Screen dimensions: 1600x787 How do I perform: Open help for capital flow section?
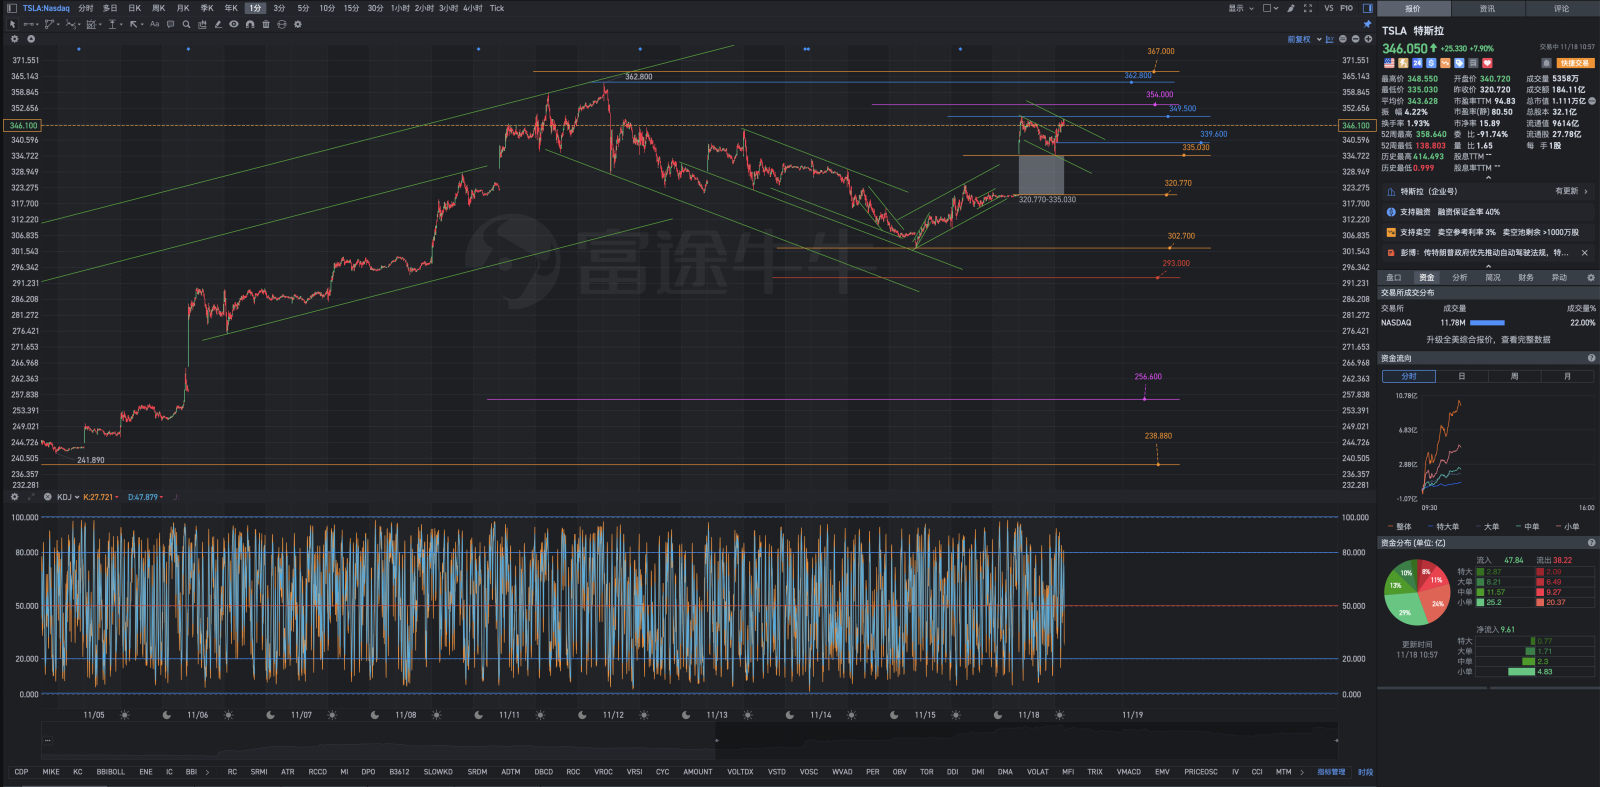click(1591, 358)
